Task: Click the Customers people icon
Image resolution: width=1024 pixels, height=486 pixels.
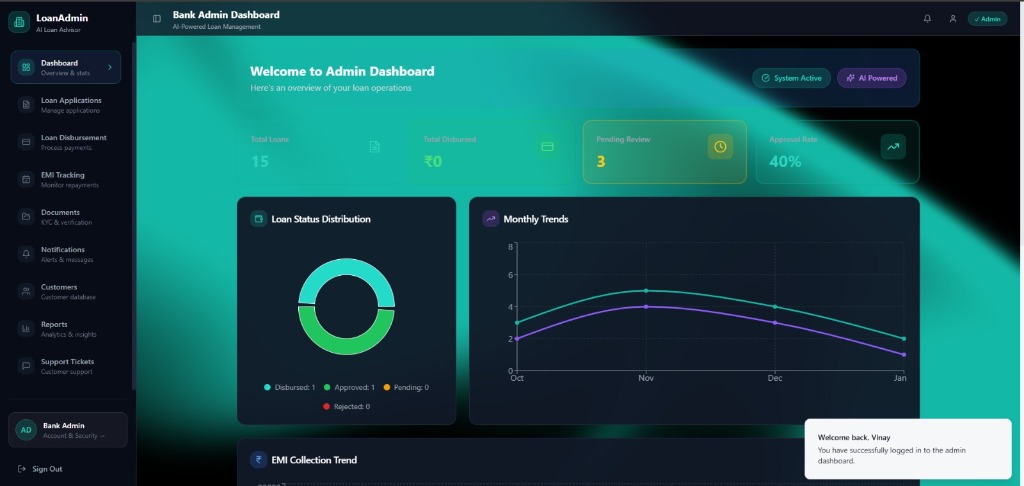Action: [x=26, y=291]
